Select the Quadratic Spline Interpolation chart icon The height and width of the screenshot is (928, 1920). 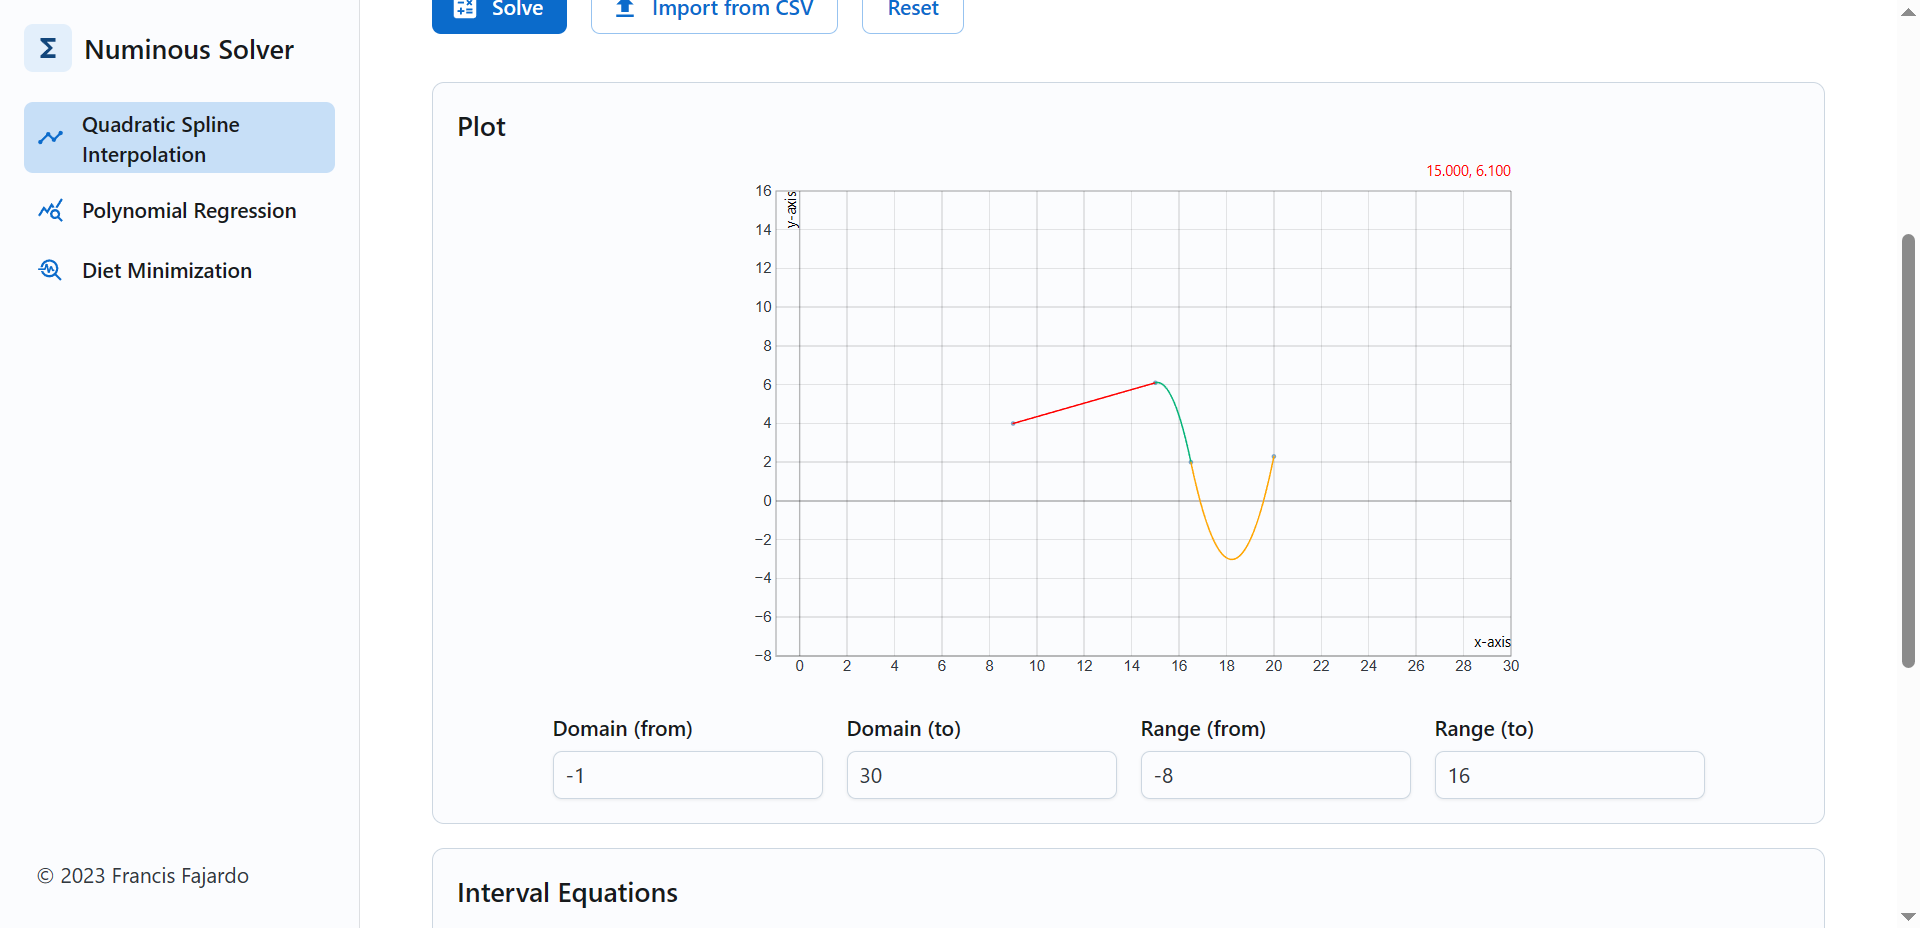pos(51,137)
